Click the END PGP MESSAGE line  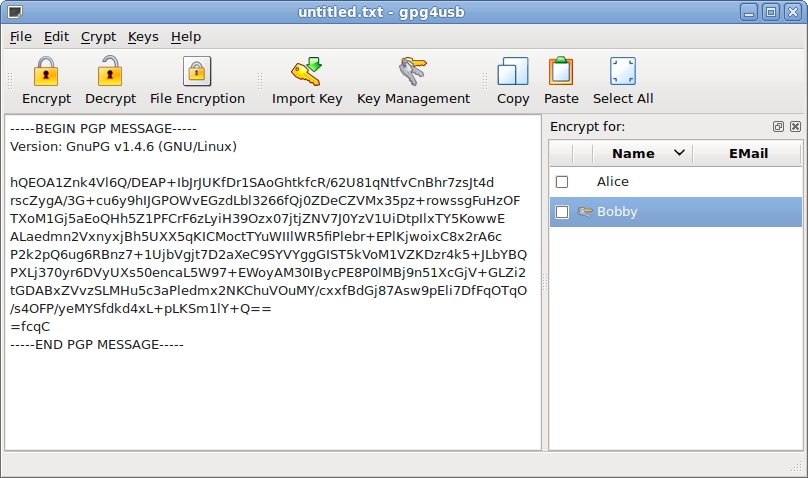pyautogui.click(x=97, y=345)
